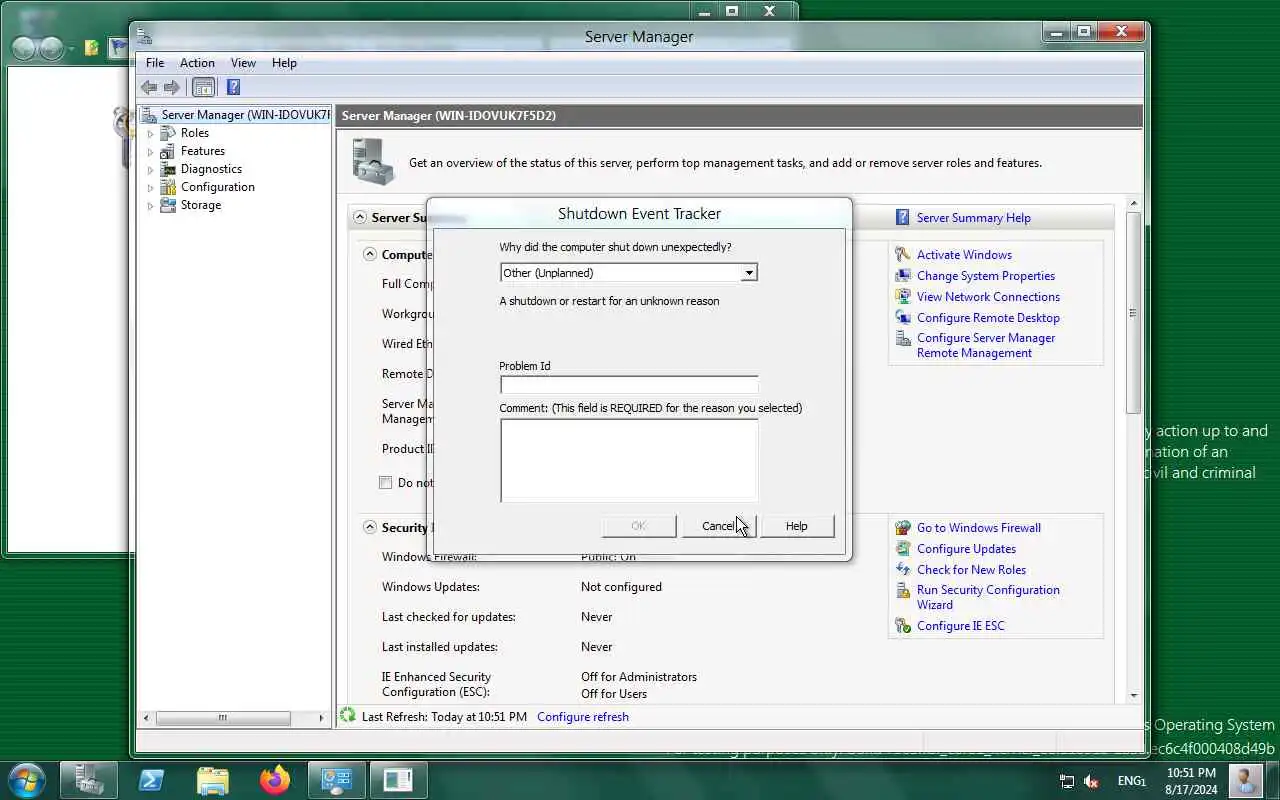Click the Configure Server Manager Remote Management icon

(x=903, y=339)
